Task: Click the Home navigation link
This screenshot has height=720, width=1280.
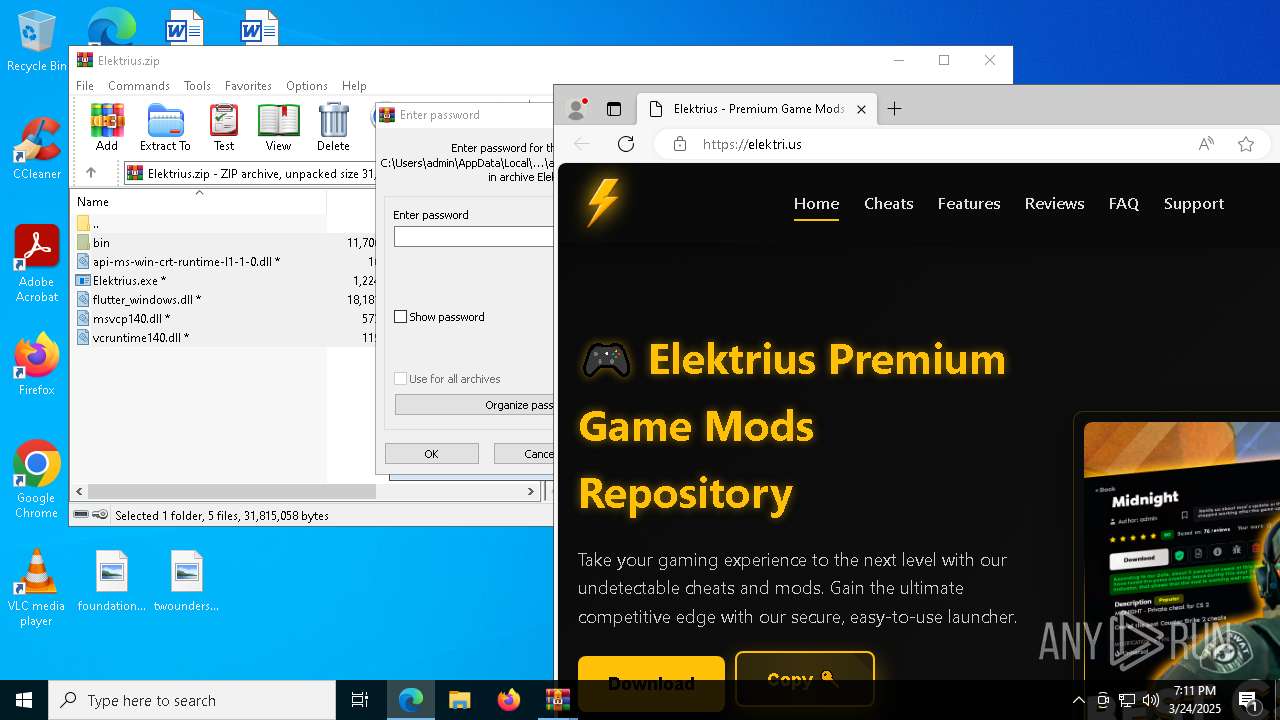Action: [x=816, y=204]
